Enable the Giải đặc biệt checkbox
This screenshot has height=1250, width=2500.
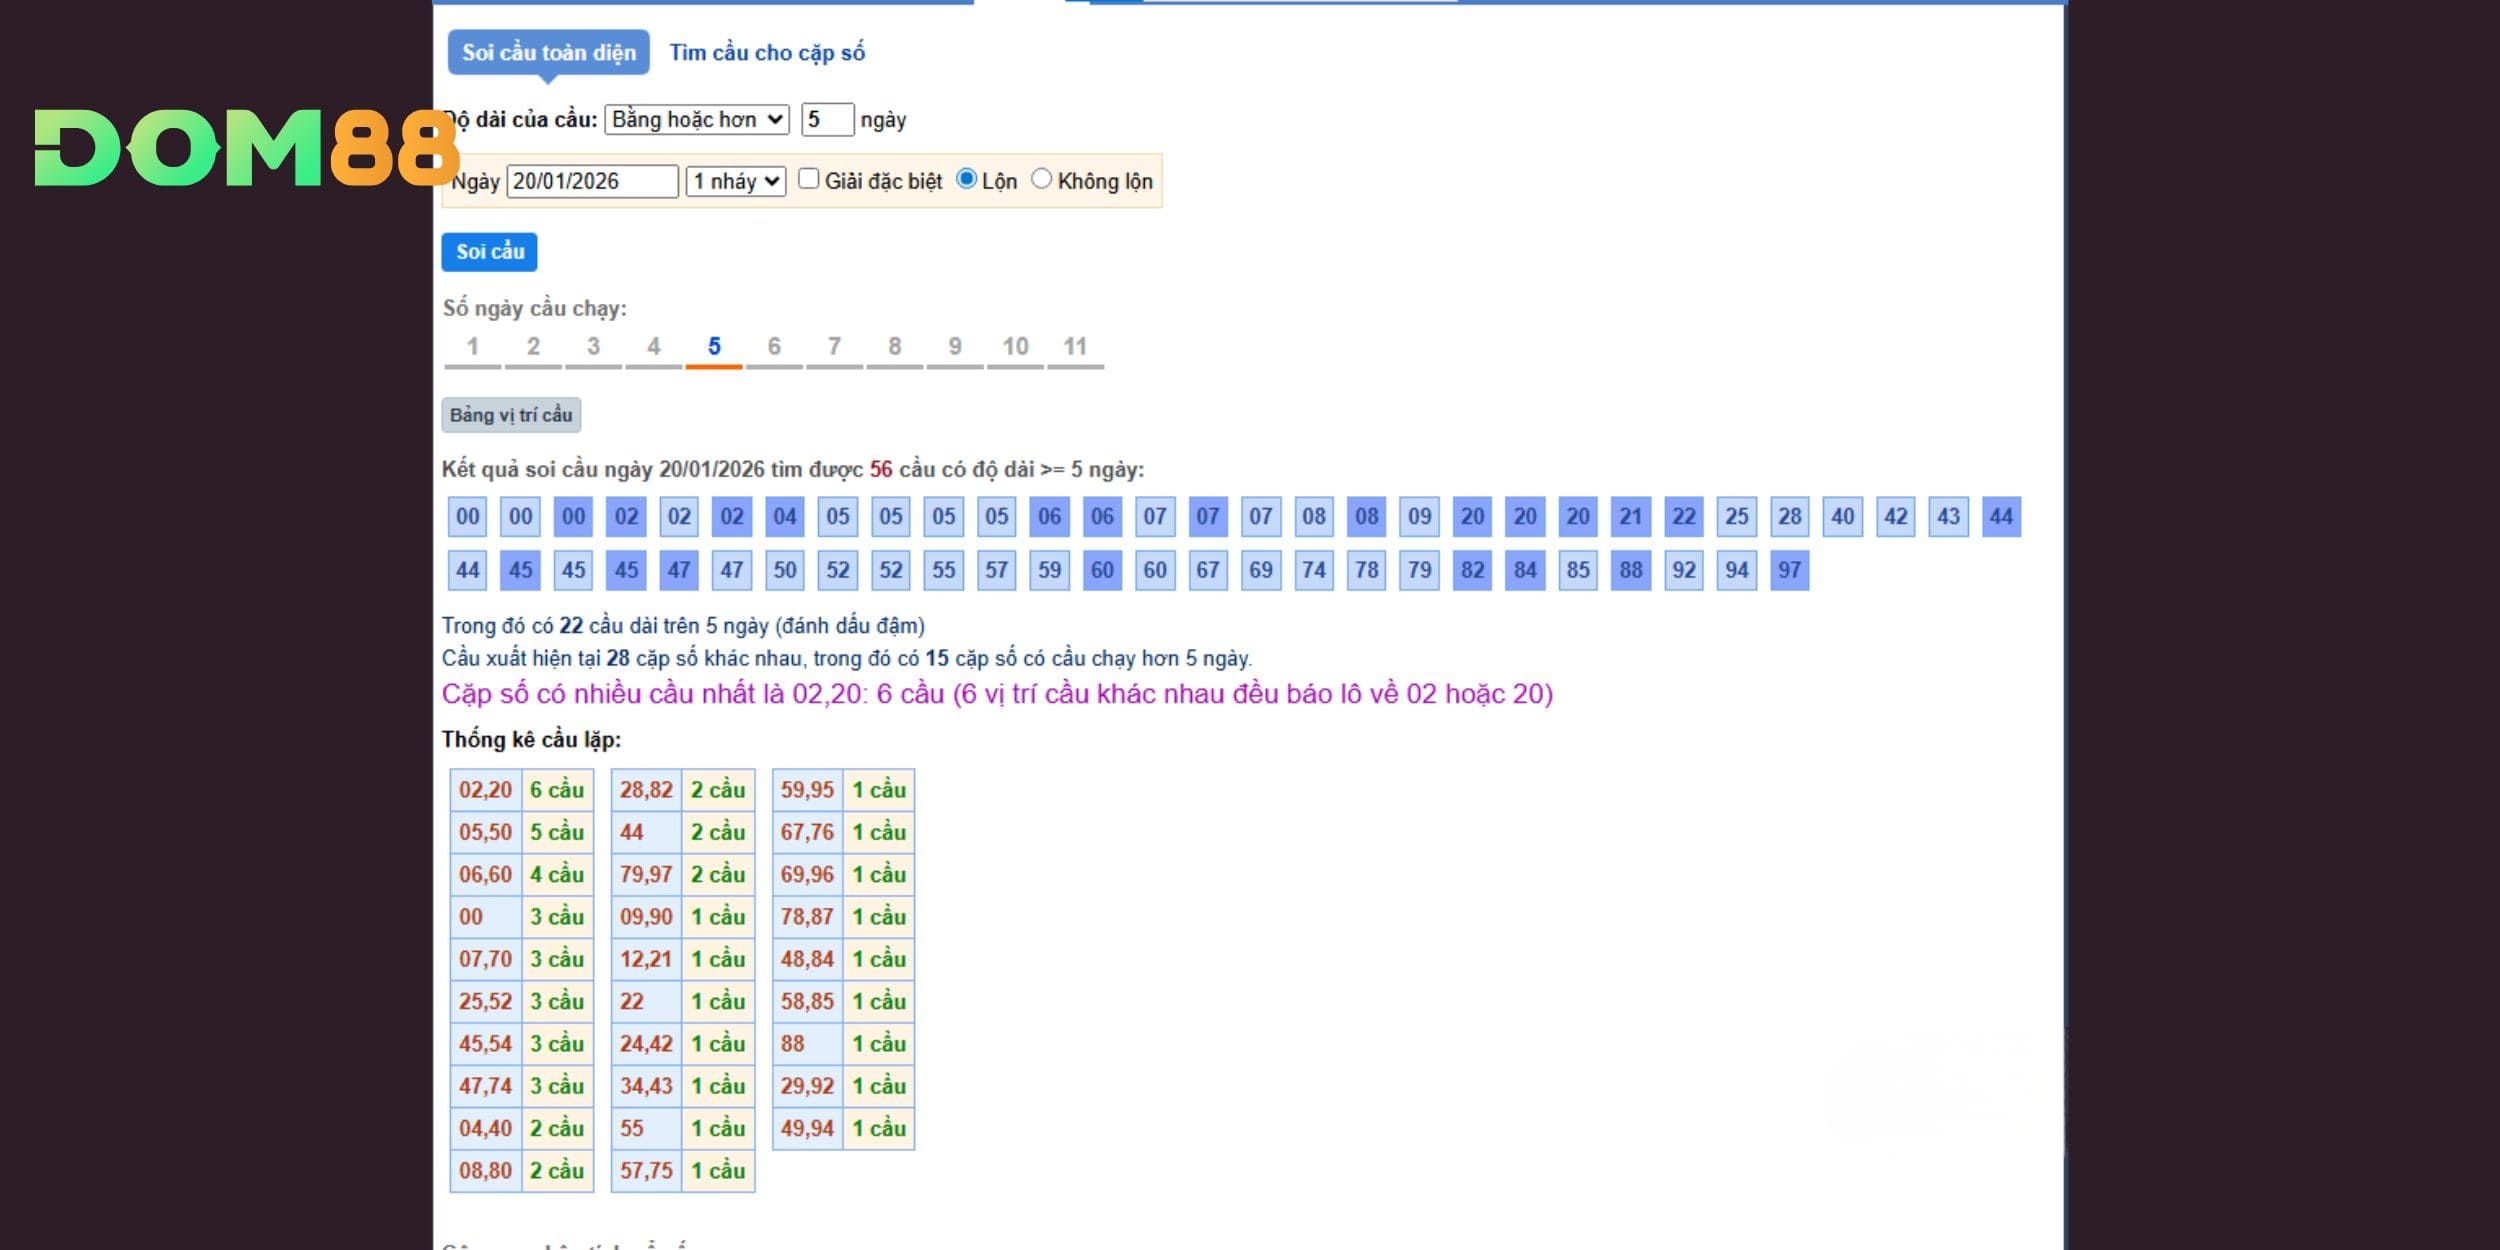[809, 179]
